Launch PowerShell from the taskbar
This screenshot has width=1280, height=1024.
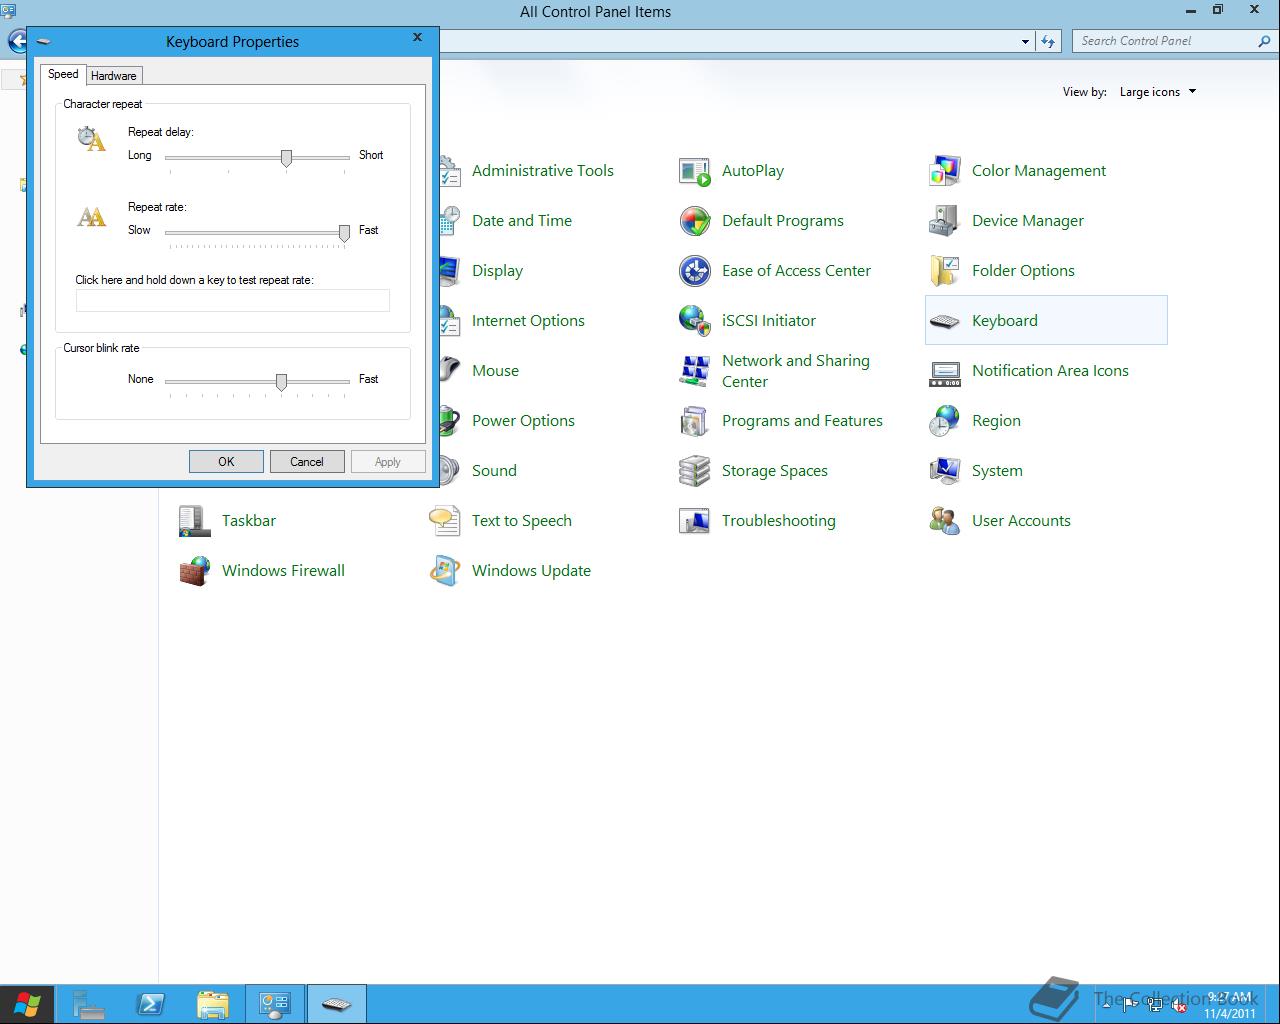(x=151, y=1004)
